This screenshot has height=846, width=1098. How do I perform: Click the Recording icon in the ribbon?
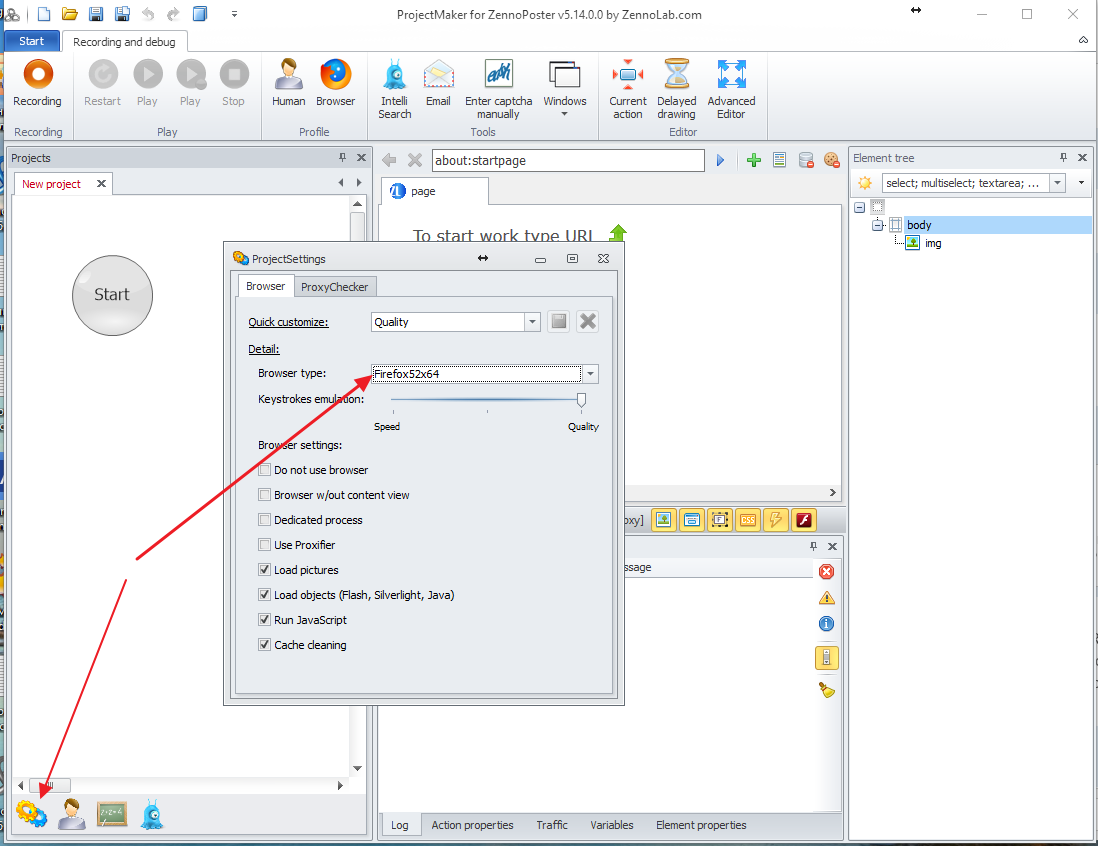[37, 76]
